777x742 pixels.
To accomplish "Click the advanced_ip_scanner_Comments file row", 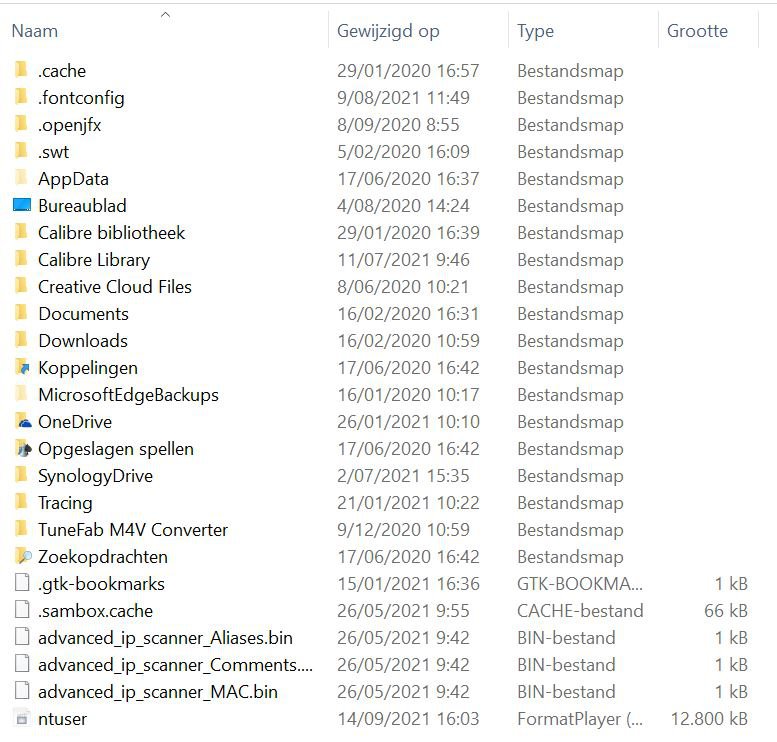I will (x=381, y=665).
